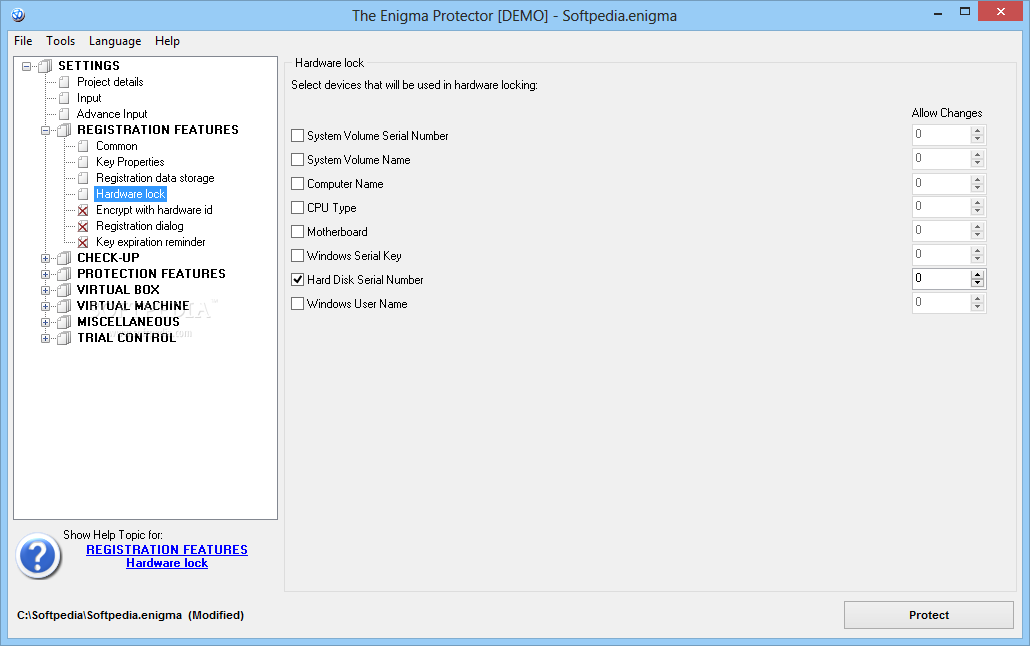Image resolution: width=1030 pixels, height=646 pixels.
Task: Click the CPU Type allow changes field
Action: [x=941, y=206]
